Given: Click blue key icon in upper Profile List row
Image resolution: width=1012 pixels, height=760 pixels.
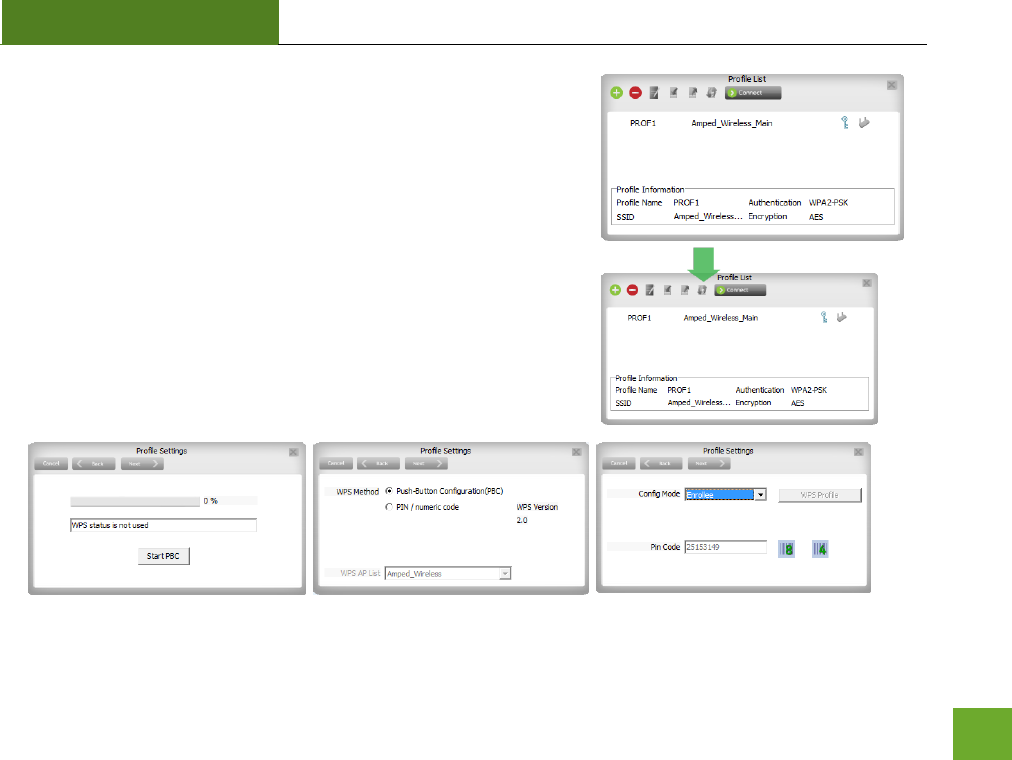Looking at the screenshot, I should 845,123.
